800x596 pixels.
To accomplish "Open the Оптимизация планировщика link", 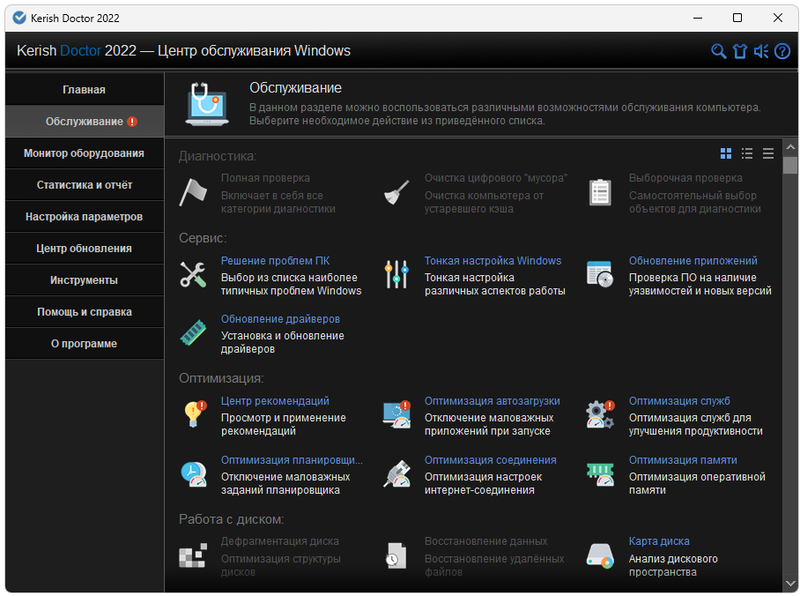I will (291, 460).
